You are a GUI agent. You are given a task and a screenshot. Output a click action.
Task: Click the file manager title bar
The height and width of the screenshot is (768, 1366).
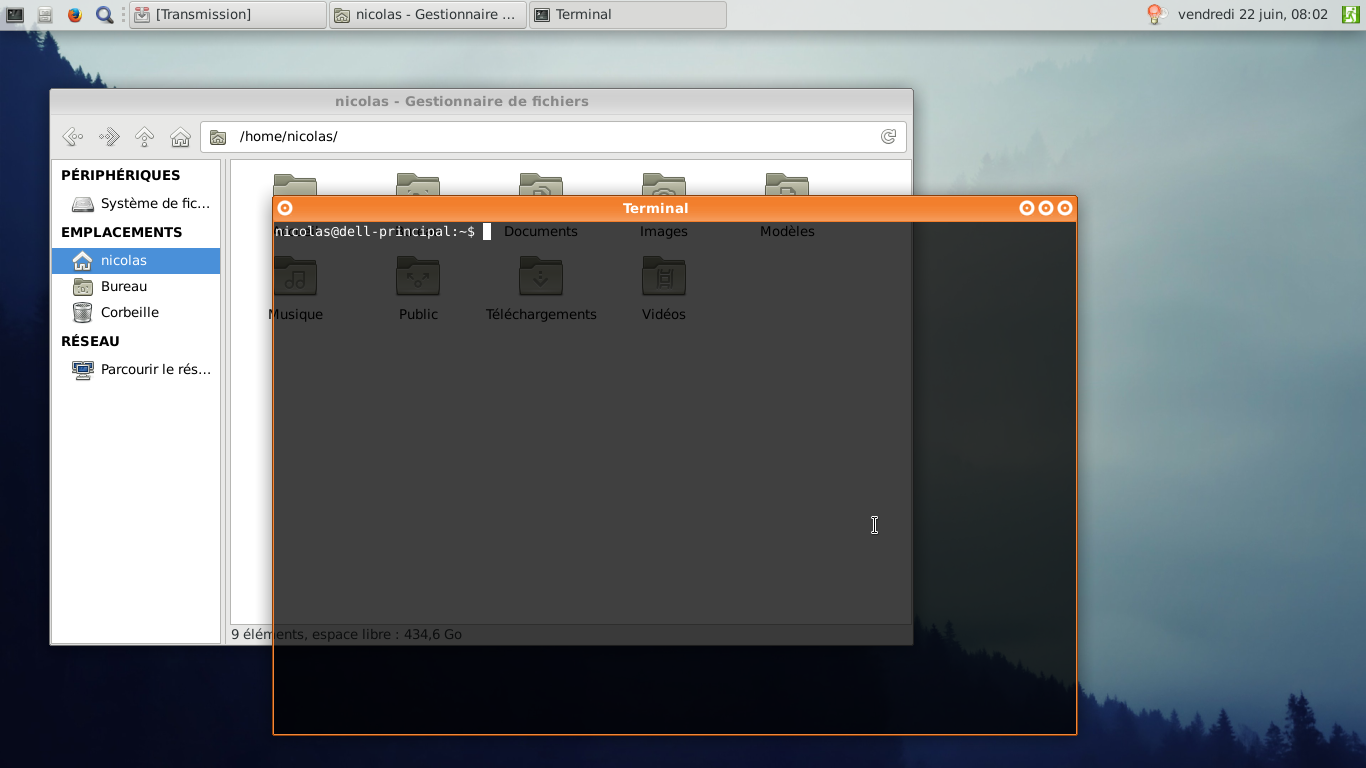[481, 101]
